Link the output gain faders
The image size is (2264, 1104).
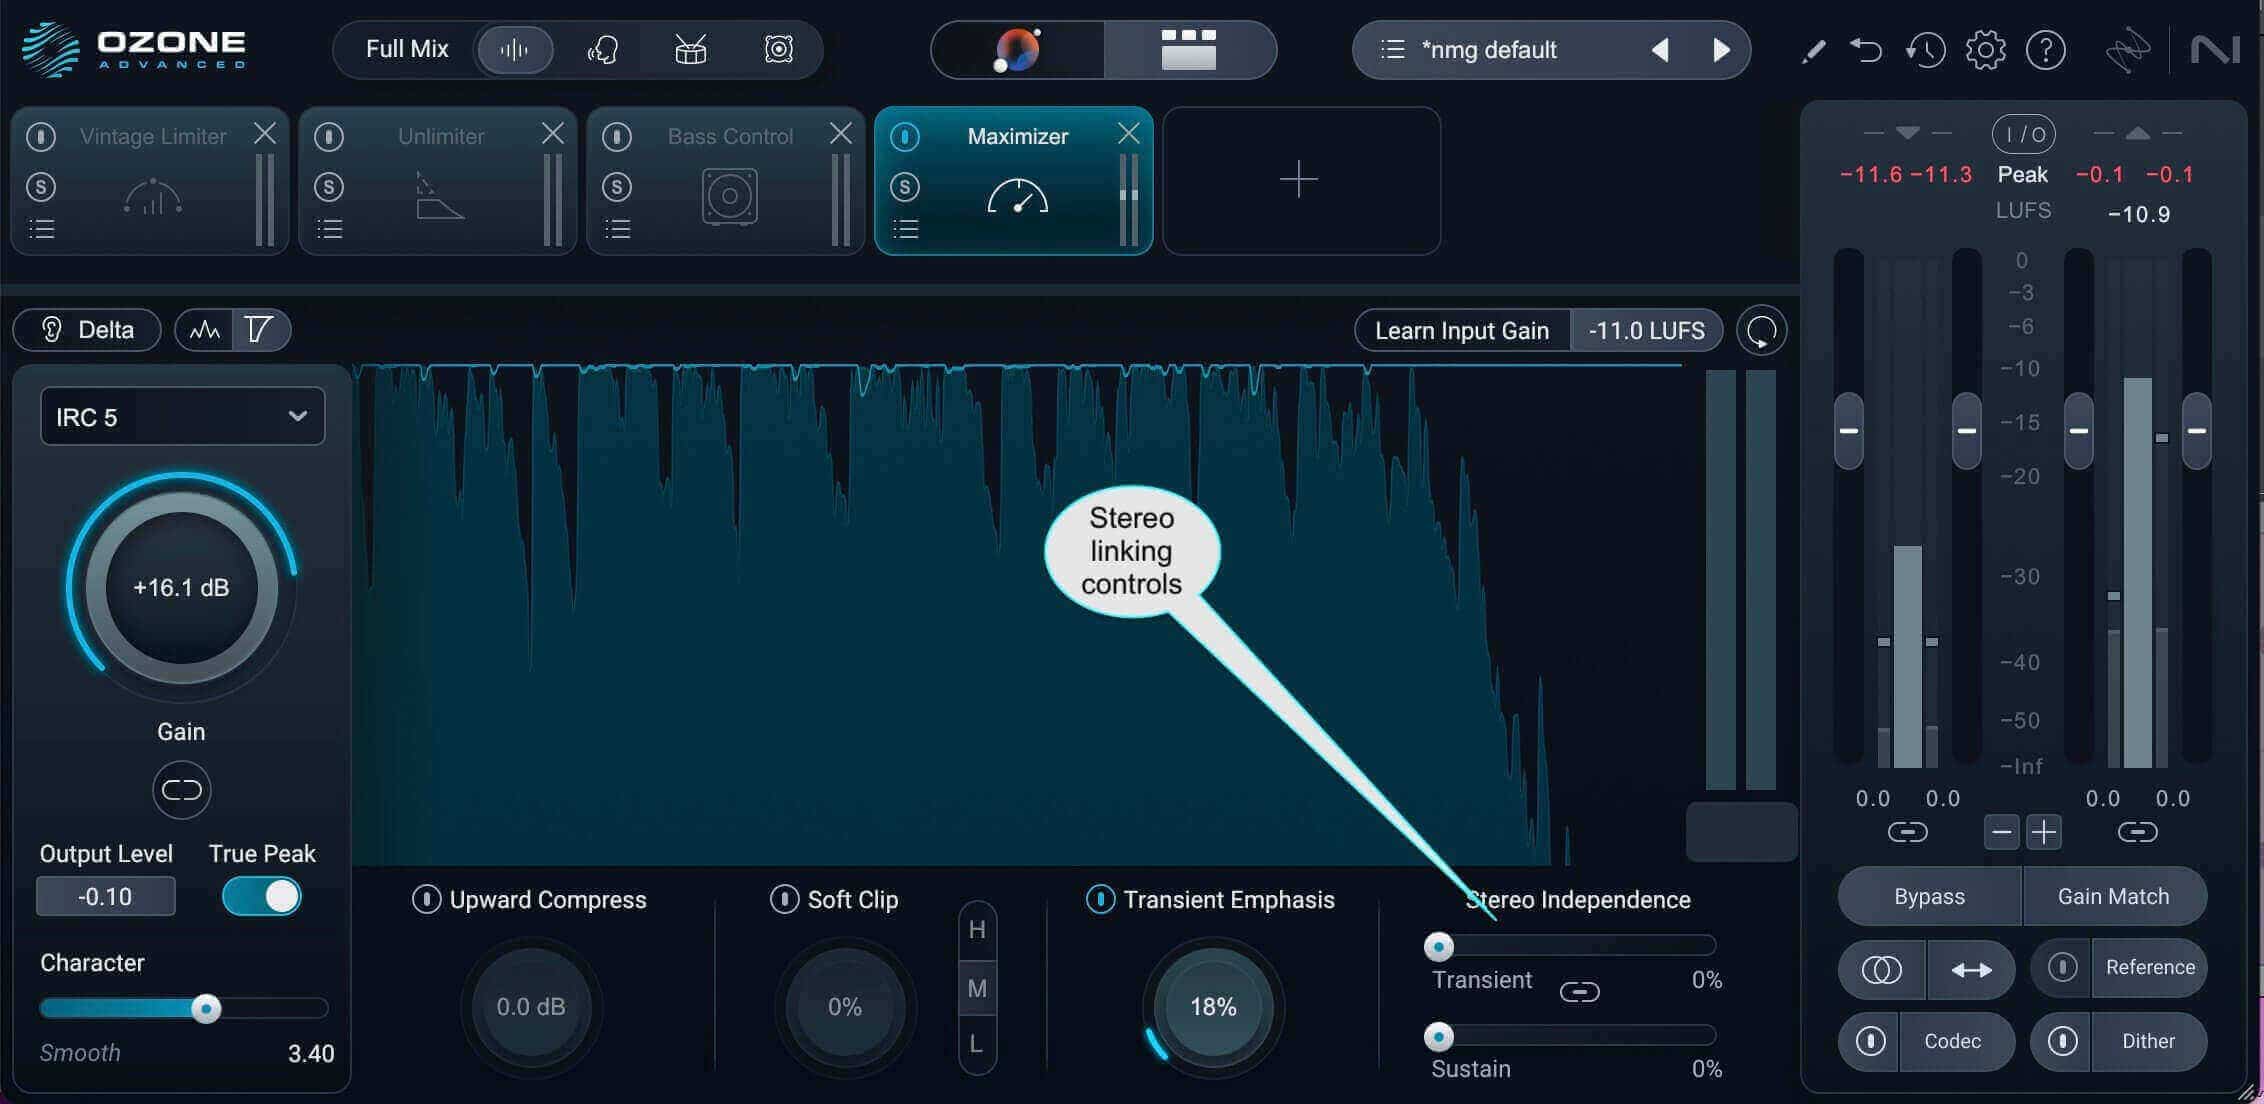pyautogui.click(x=2137, y=832)
